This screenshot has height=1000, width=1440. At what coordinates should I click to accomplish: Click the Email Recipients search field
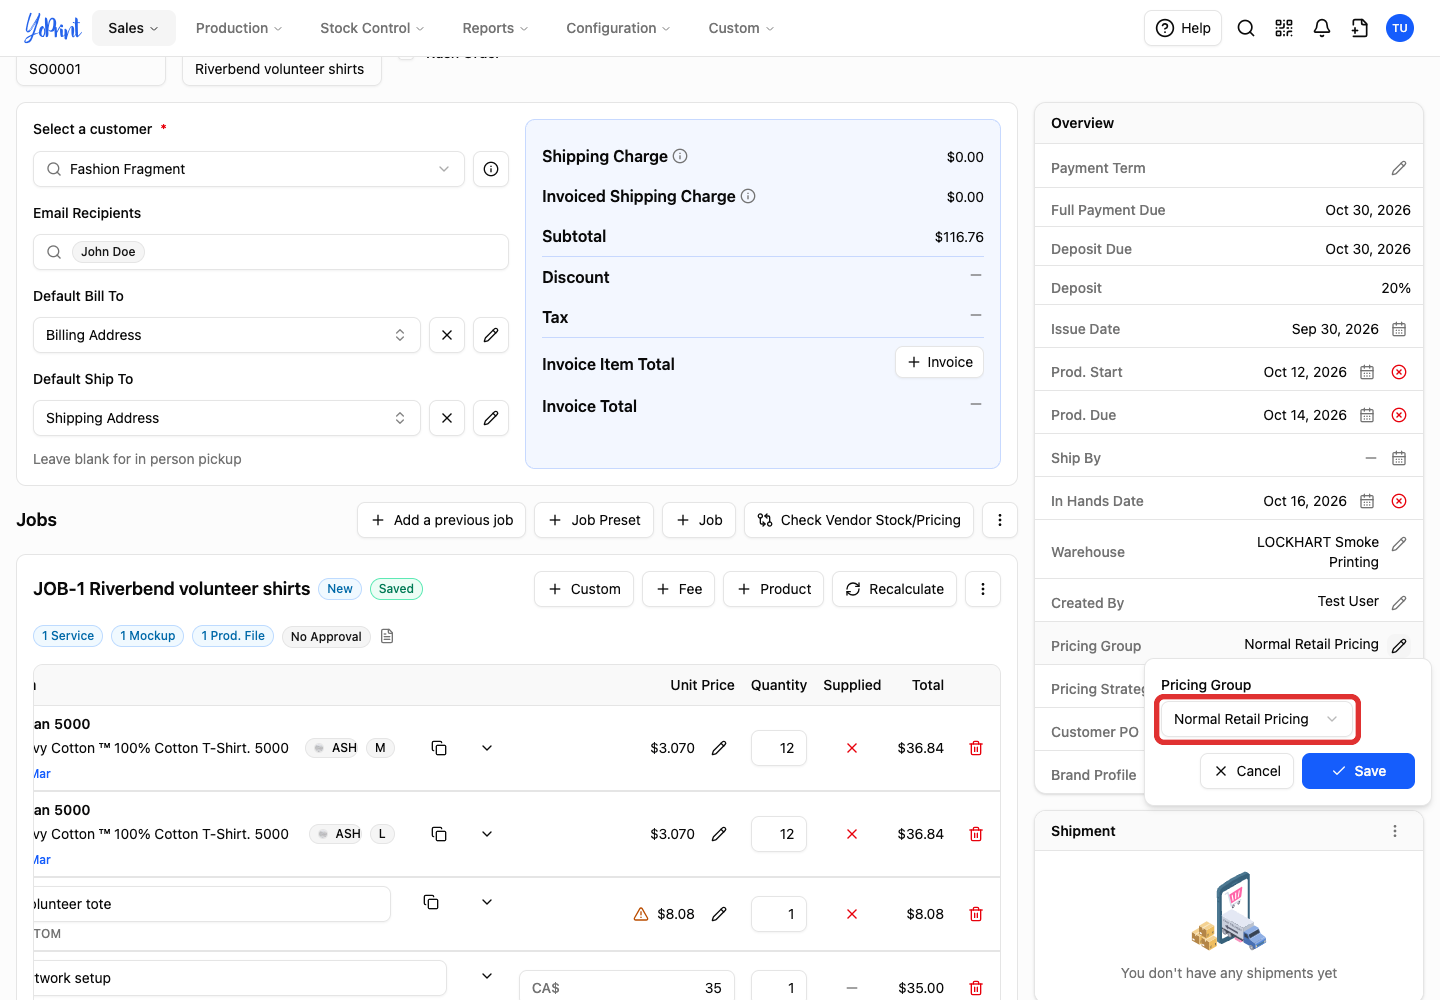click(271, 252)
